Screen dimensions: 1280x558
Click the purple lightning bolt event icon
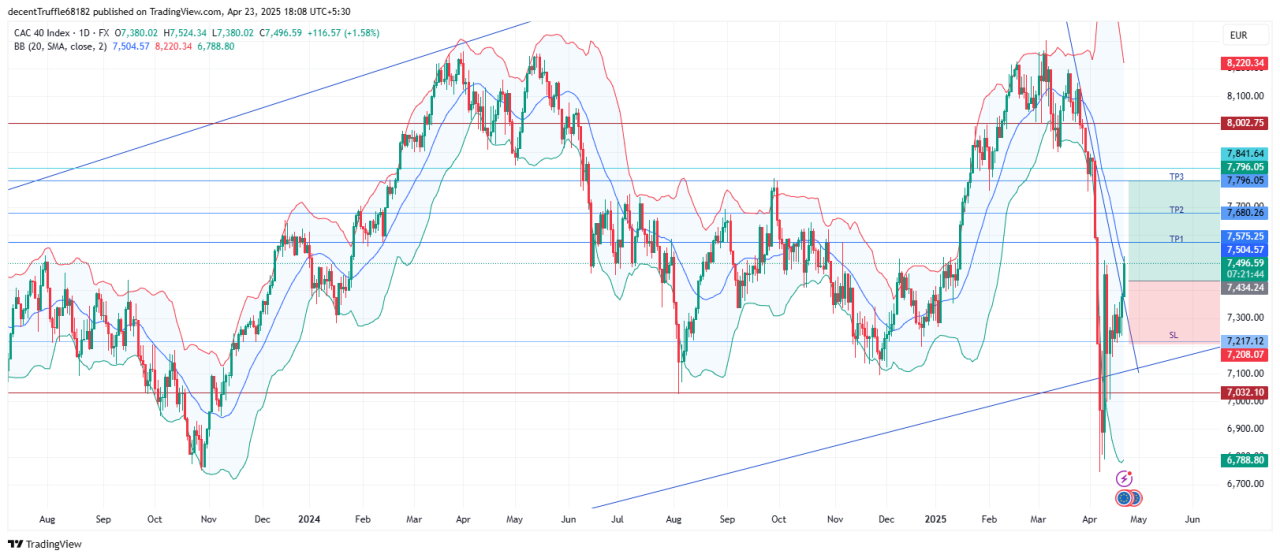1123,480
